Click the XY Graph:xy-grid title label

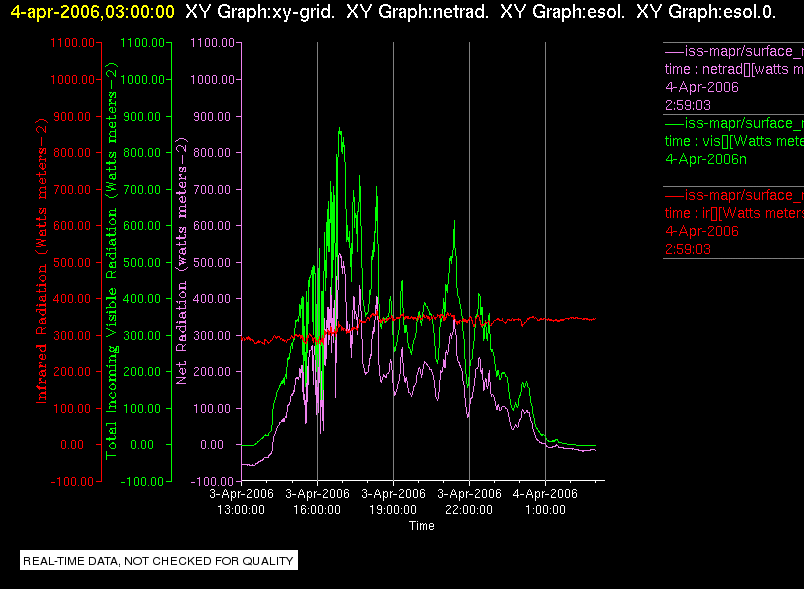(x=259, y=12)
